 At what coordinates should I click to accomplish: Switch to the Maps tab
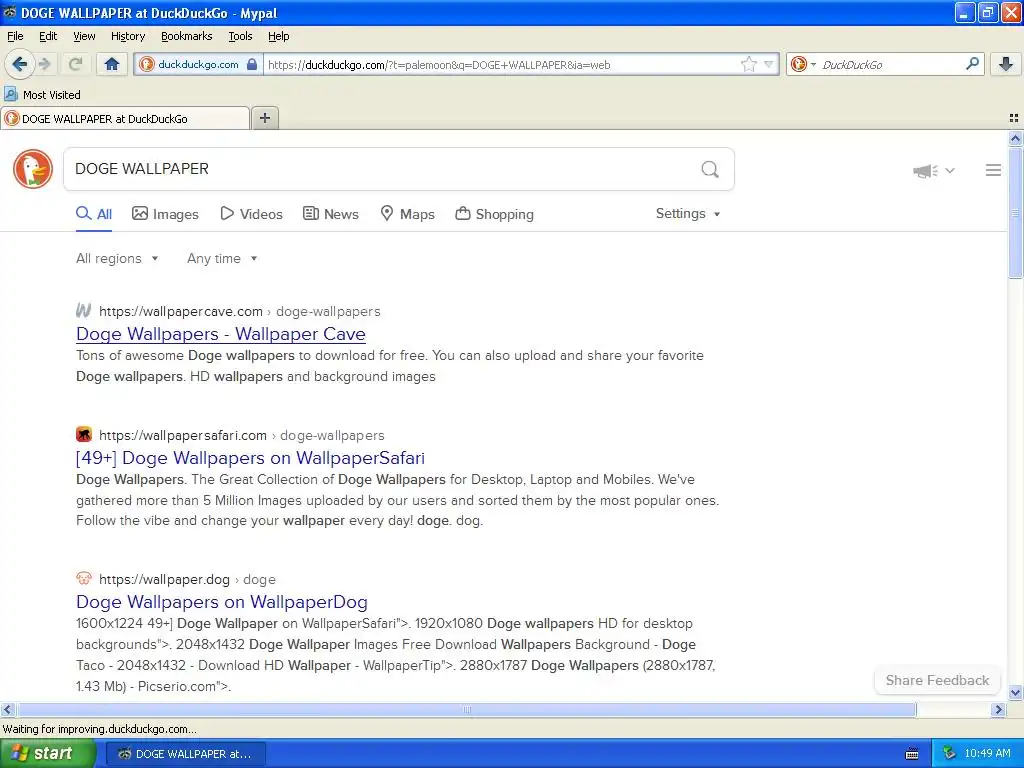408,214
